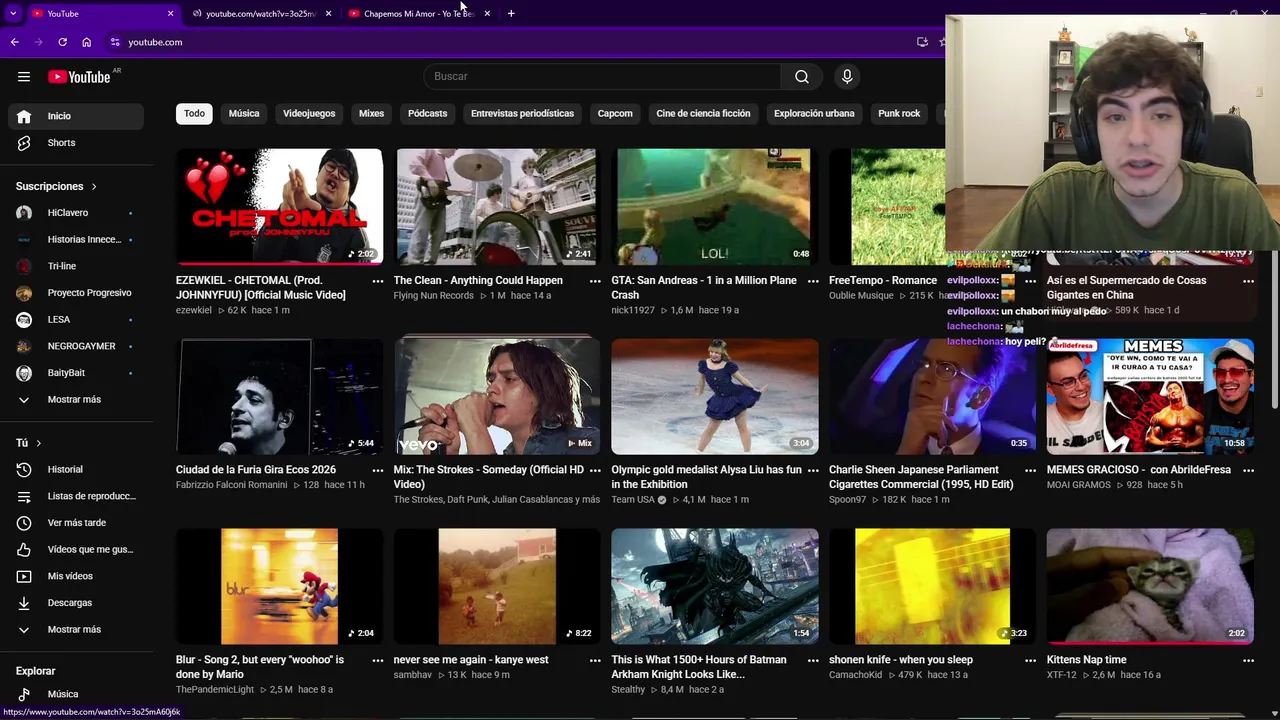This screenshot has width=1280, height=720.
Task: Expand subscriptions with Mostrar más
Action: (76, 399)
